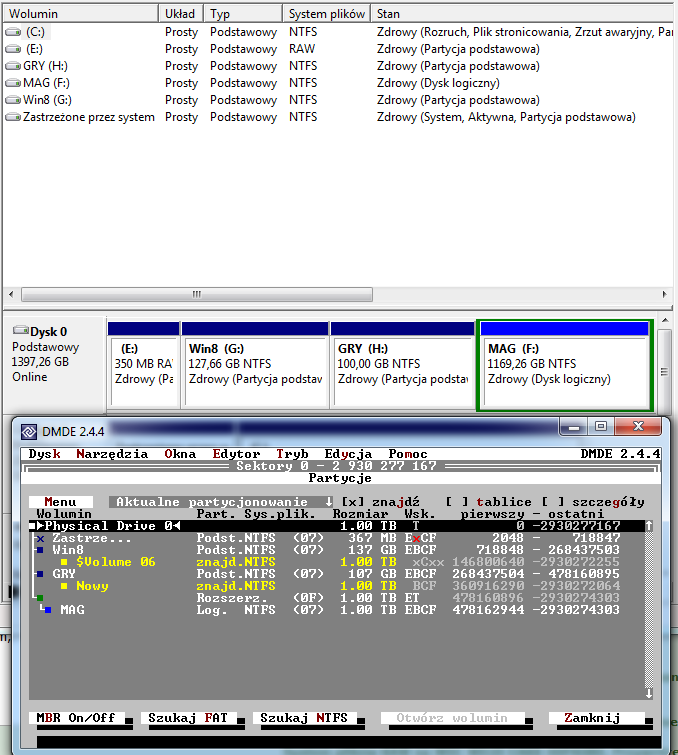This screenshot has width=678, height=755.
Task: Sort by the System plików column header
Action: click(x=326, y=13)
